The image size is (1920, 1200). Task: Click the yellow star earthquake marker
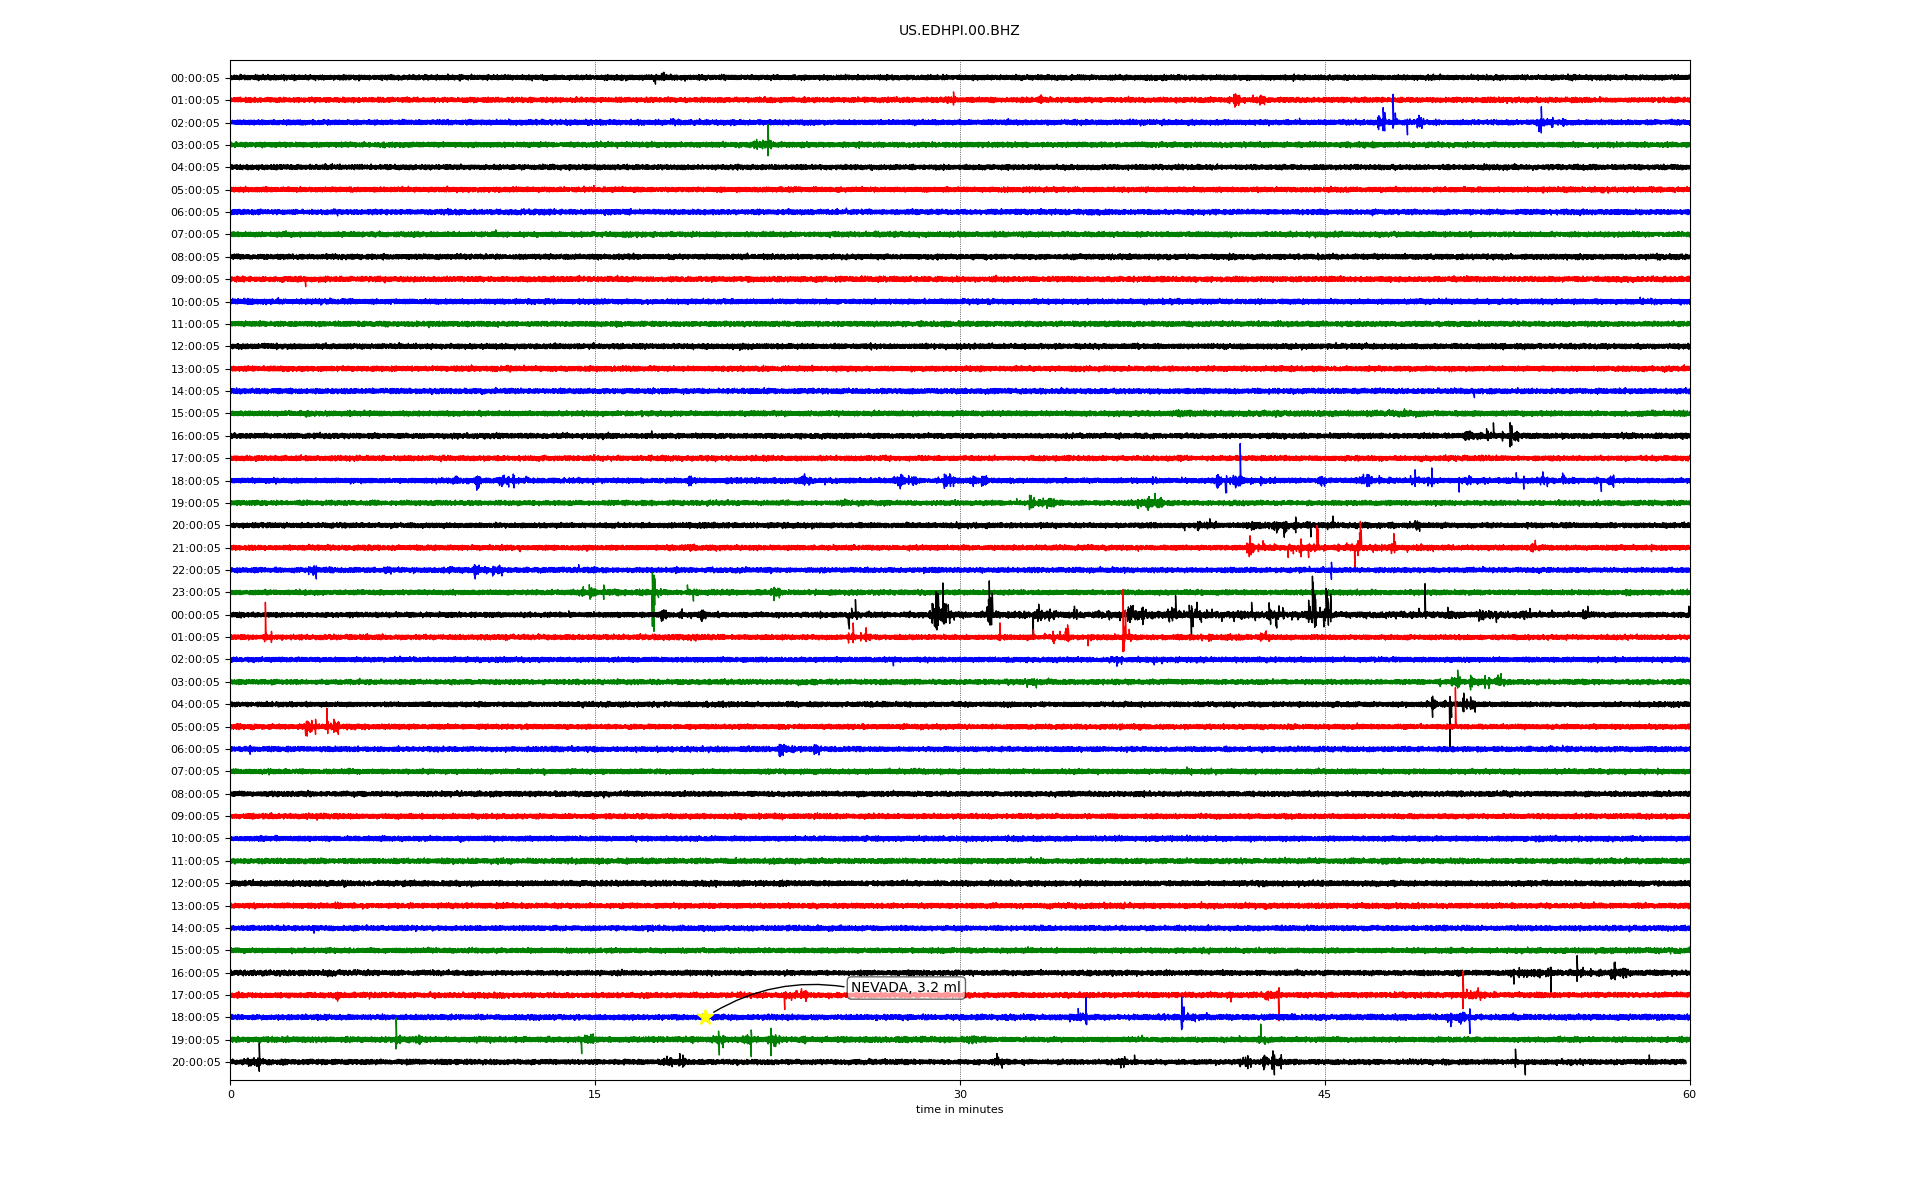tap(705, 1017)
